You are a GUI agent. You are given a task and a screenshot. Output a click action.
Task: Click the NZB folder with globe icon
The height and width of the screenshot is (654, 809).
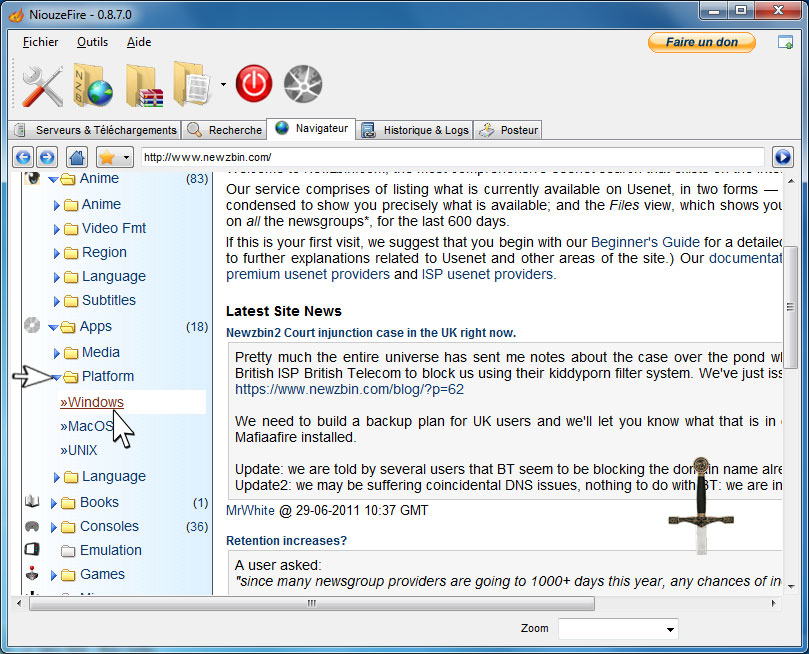pos(93,85)
